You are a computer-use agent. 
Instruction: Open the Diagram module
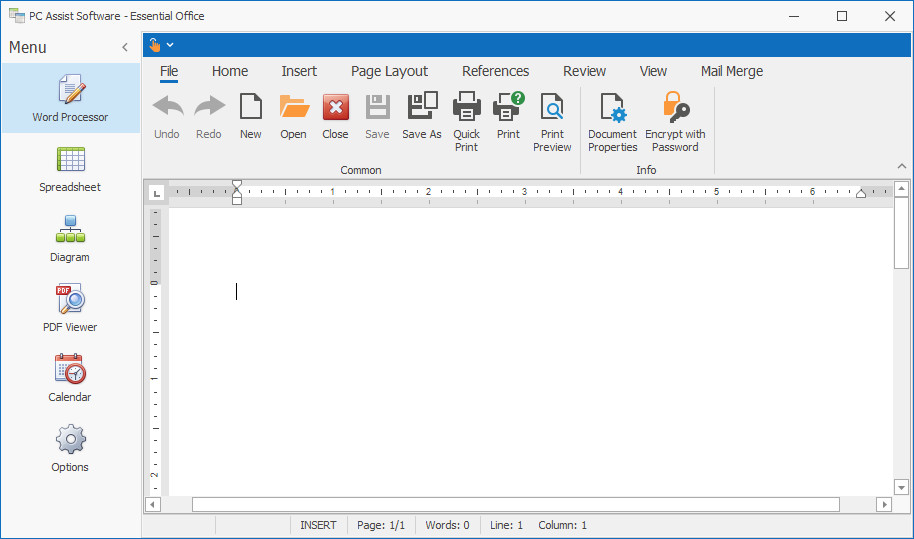tap(71, 239)
